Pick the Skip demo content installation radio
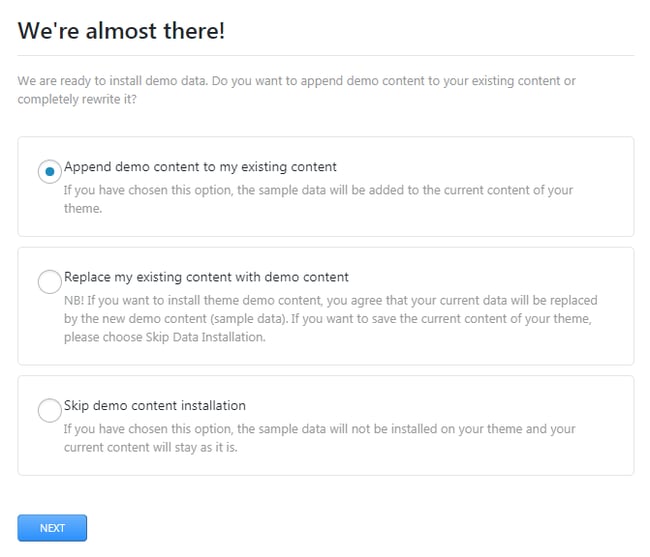 (49, 411)
